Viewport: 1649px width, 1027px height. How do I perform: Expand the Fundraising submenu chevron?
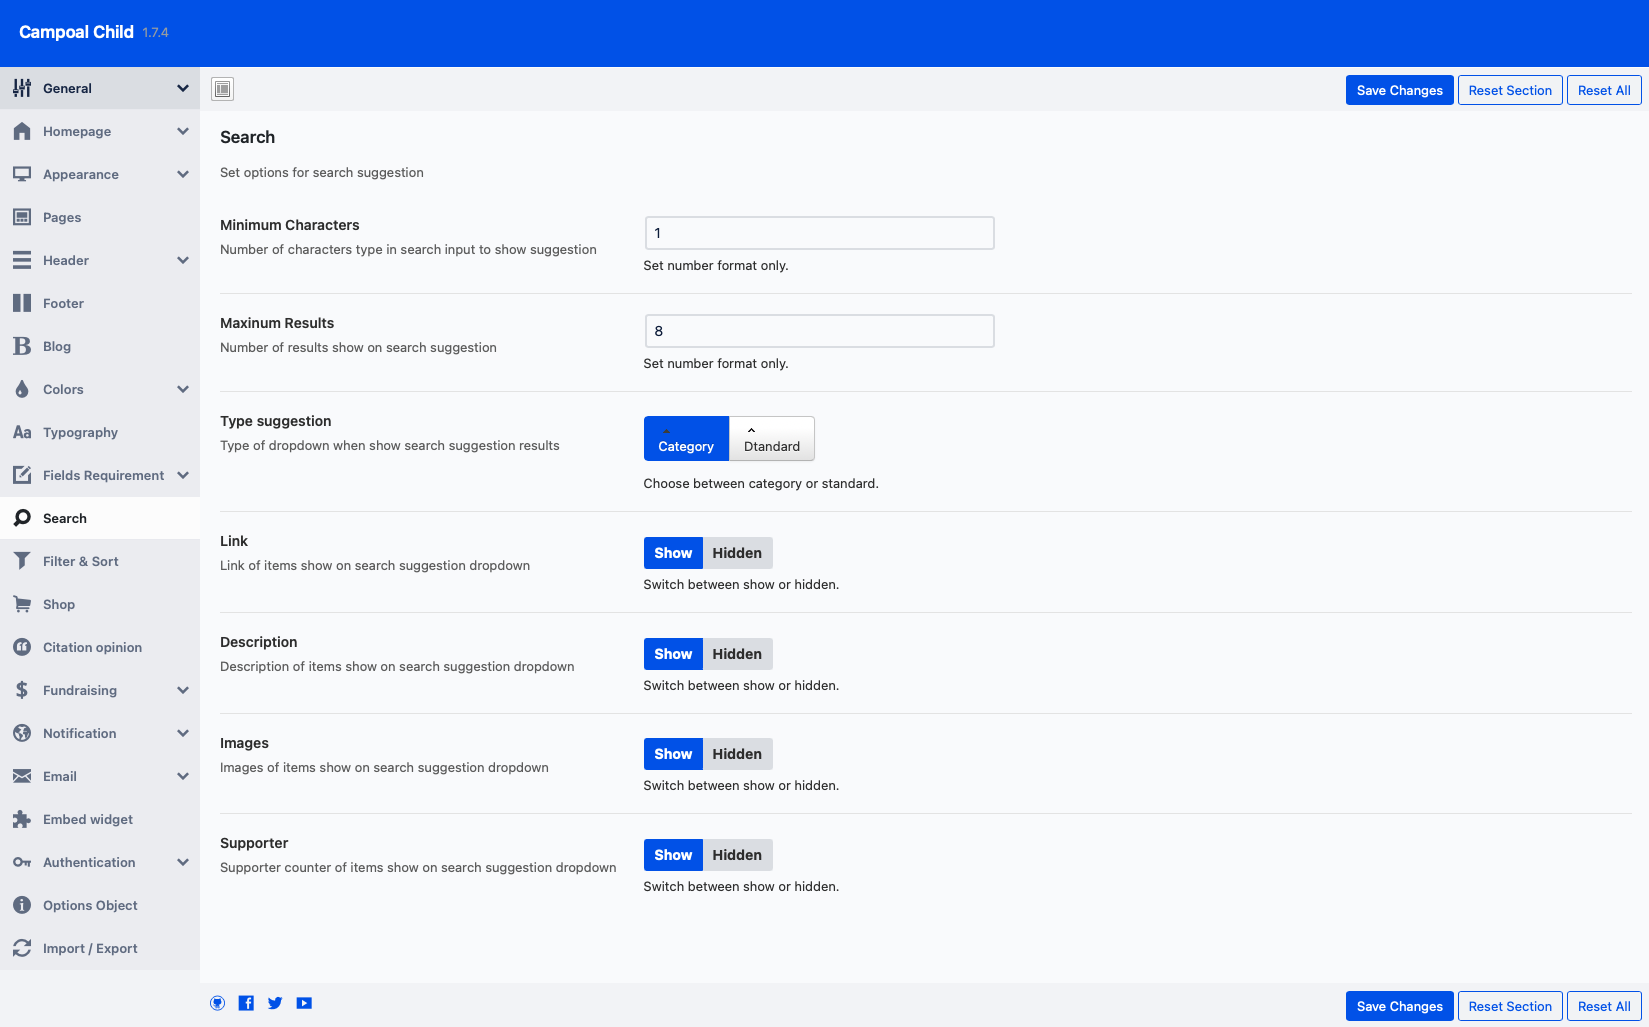point(183,690)
